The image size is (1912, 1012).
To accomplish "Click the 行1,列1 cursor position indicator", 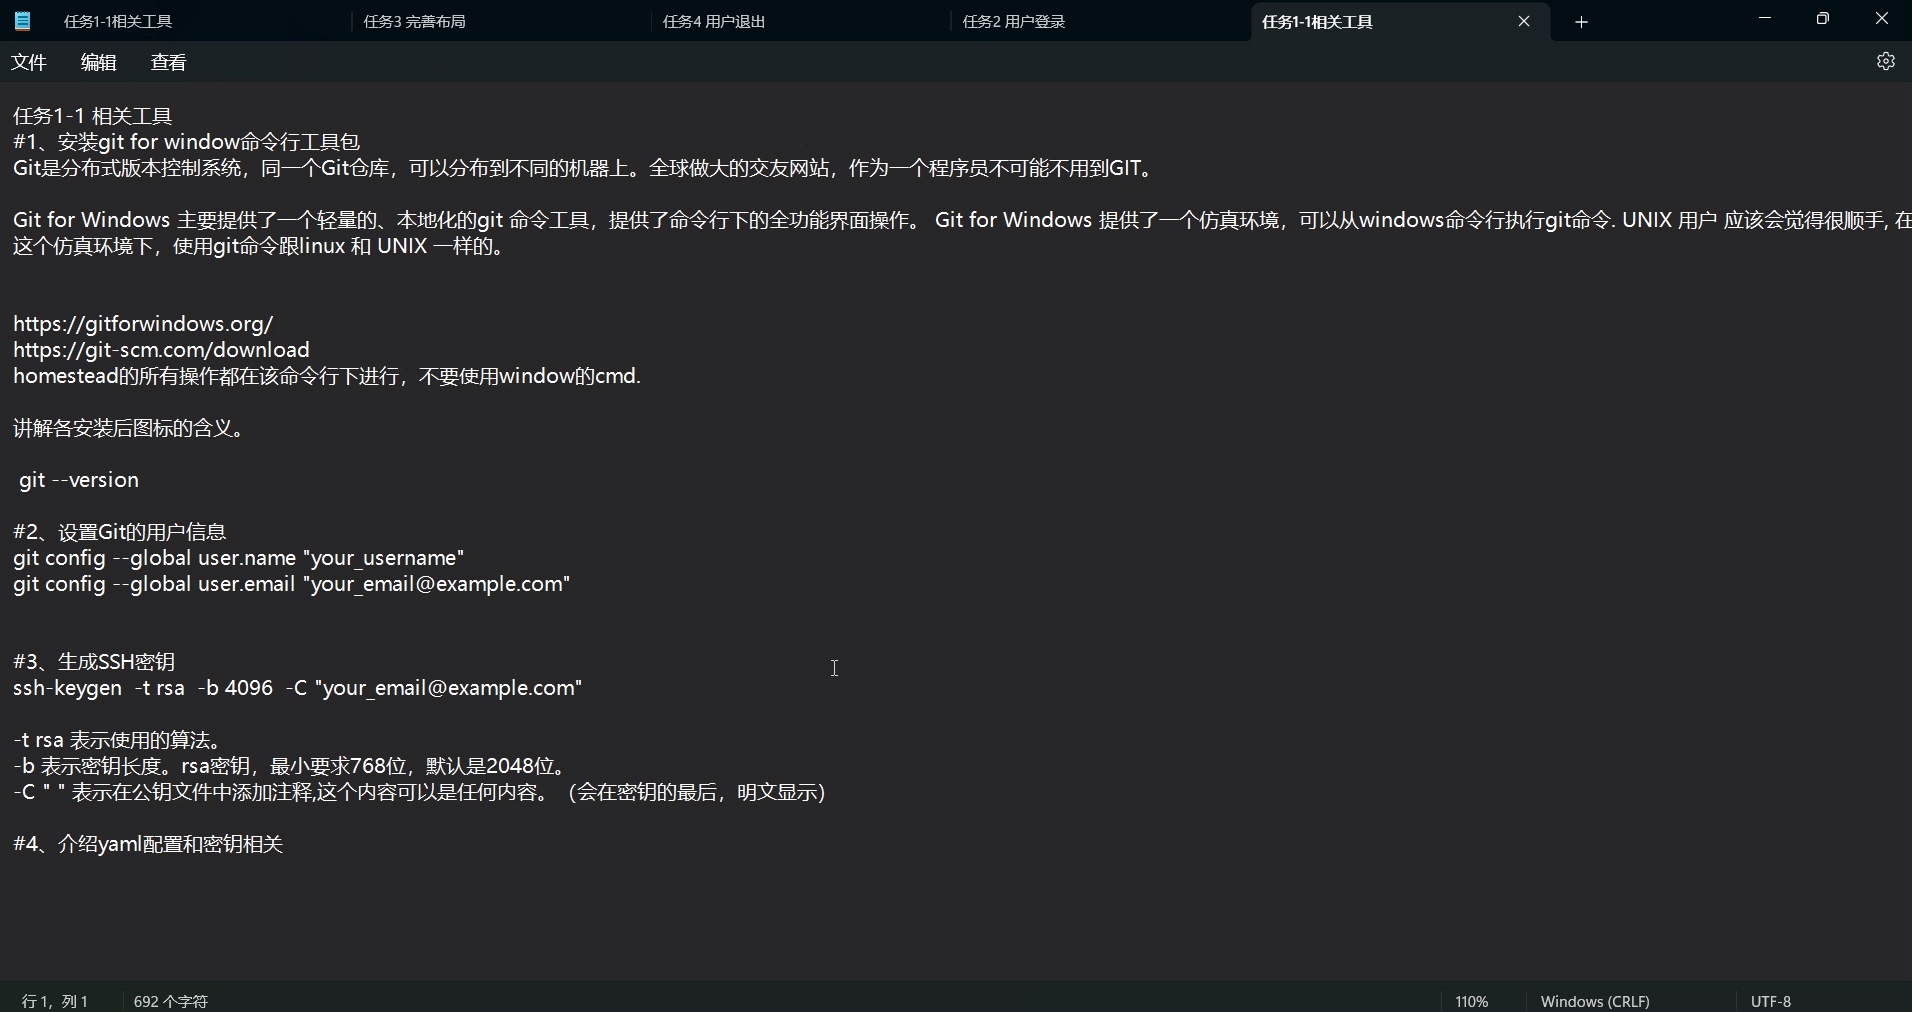I will pyautogui.click(x=55, y=1000).
